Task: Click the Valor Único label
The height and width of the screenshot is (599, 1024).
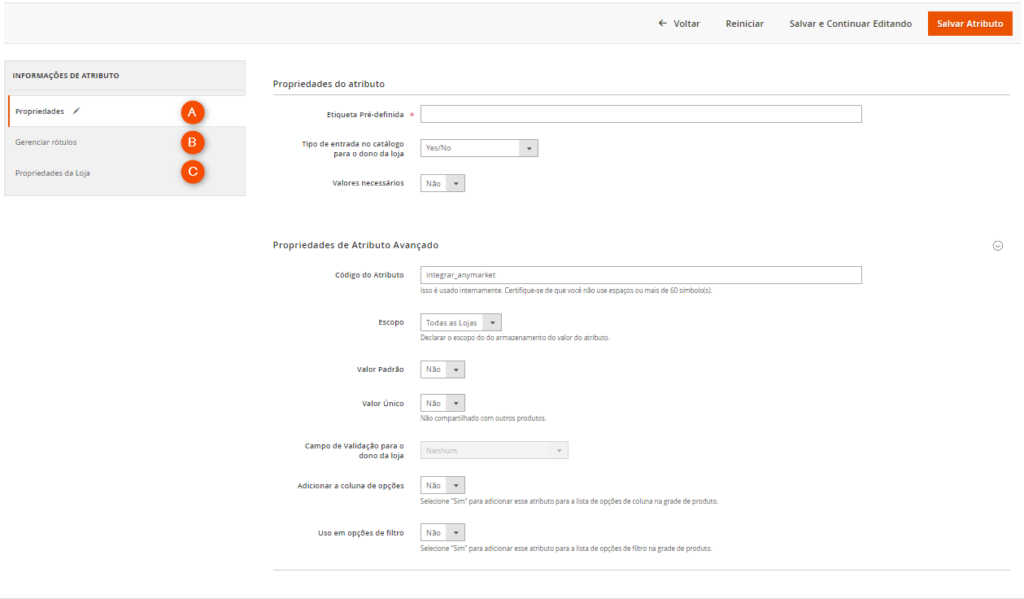Action: point(383,403)
